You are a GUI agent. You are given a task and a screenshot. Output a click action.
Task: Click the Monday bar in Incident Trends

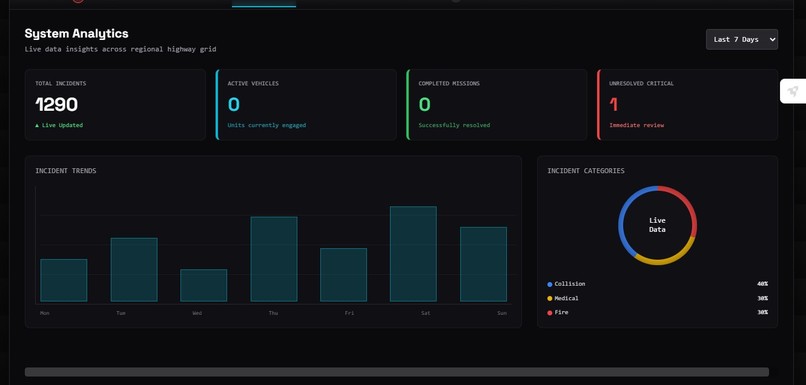tap(64, 280)
